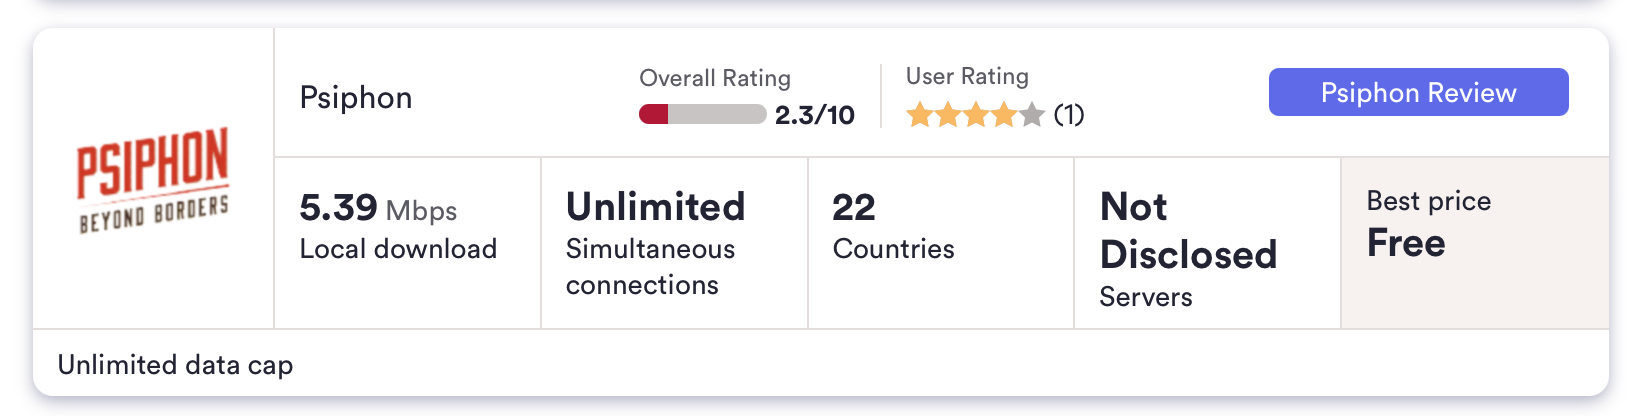Click the Psiphon provider name
Image resolution: width=1640 pixels, height=416 pixels.
coord(356,98)
